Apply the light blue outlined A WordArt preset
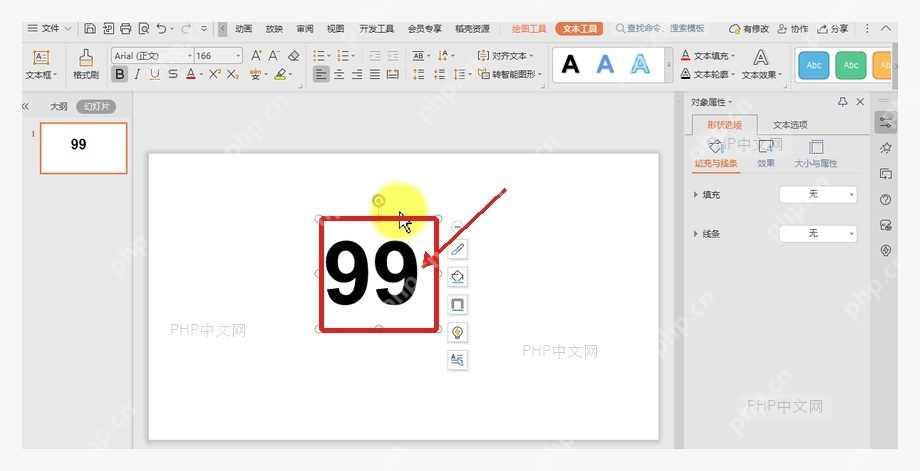This screenshot has width=920, height=471. tap(640, 65)
